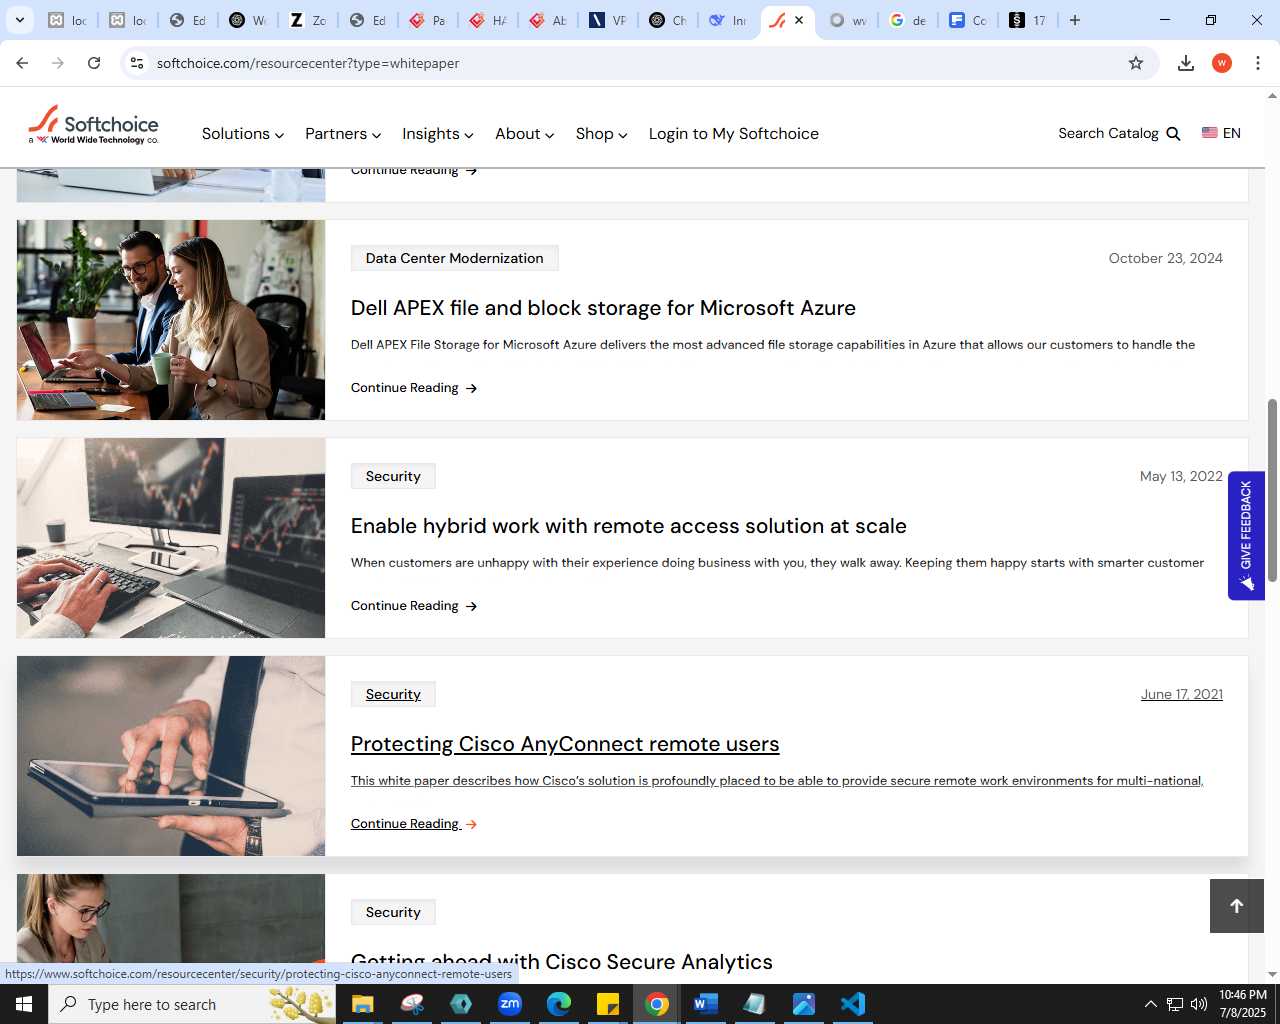Click the Security tag above Cisco Secure Analytics
The height and width of the screenshot is (1024, 1280).
[393, 912]
